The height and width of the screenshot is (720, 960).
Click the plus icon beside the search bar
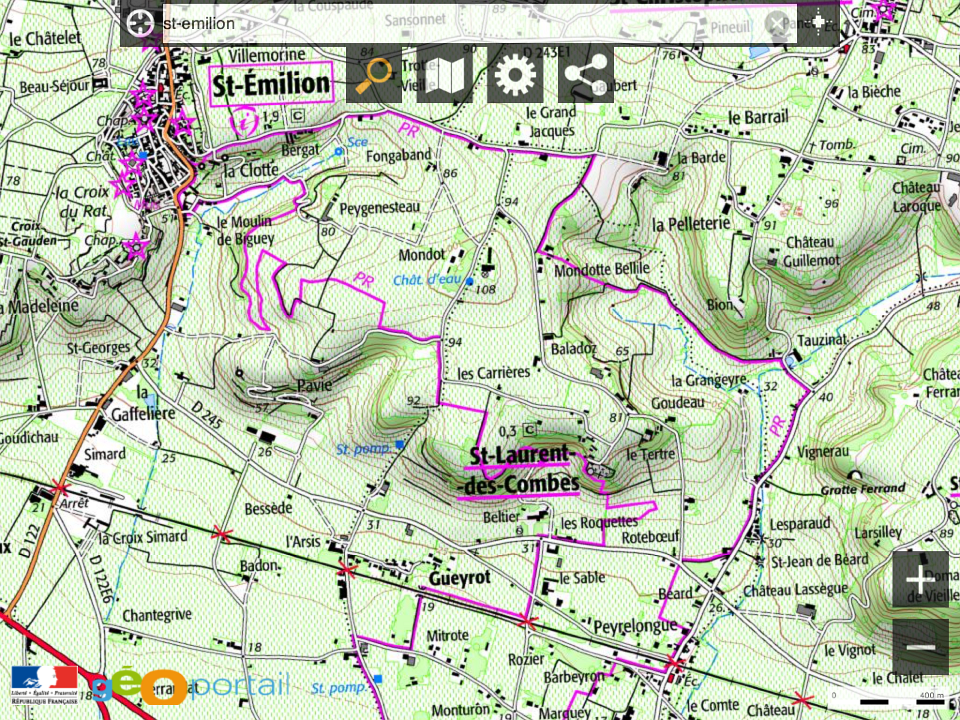819,23
